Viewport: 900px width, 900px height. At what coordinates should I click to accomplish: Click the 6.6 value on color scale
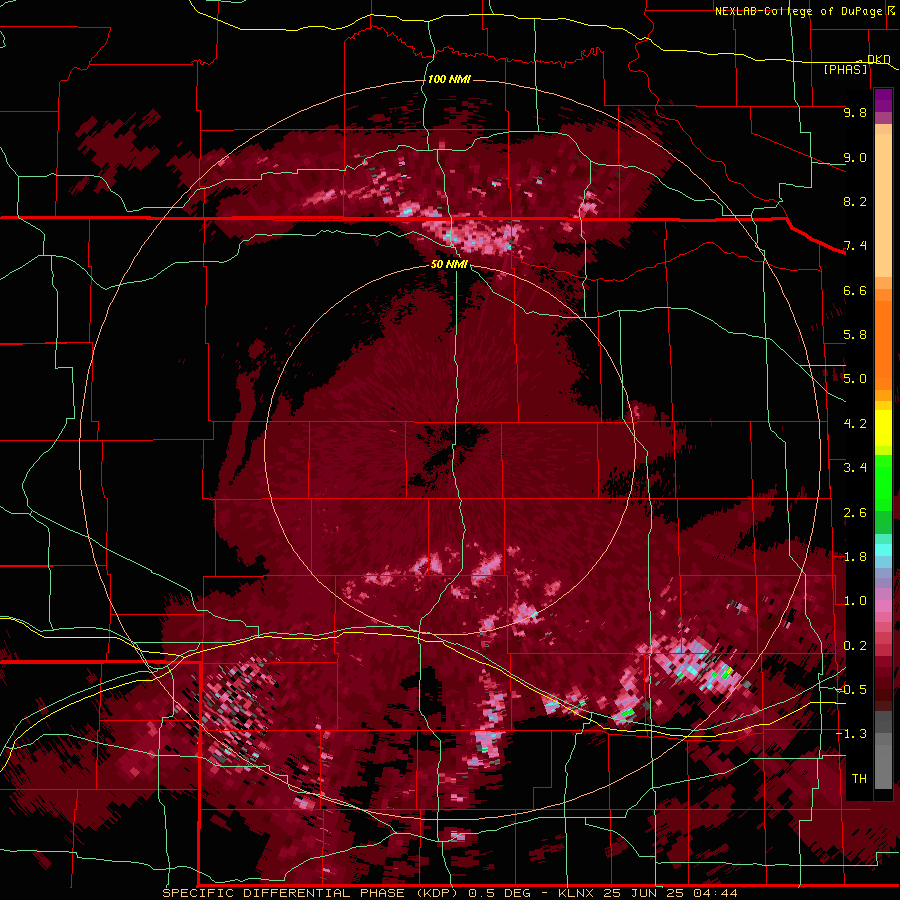point(855,290)
